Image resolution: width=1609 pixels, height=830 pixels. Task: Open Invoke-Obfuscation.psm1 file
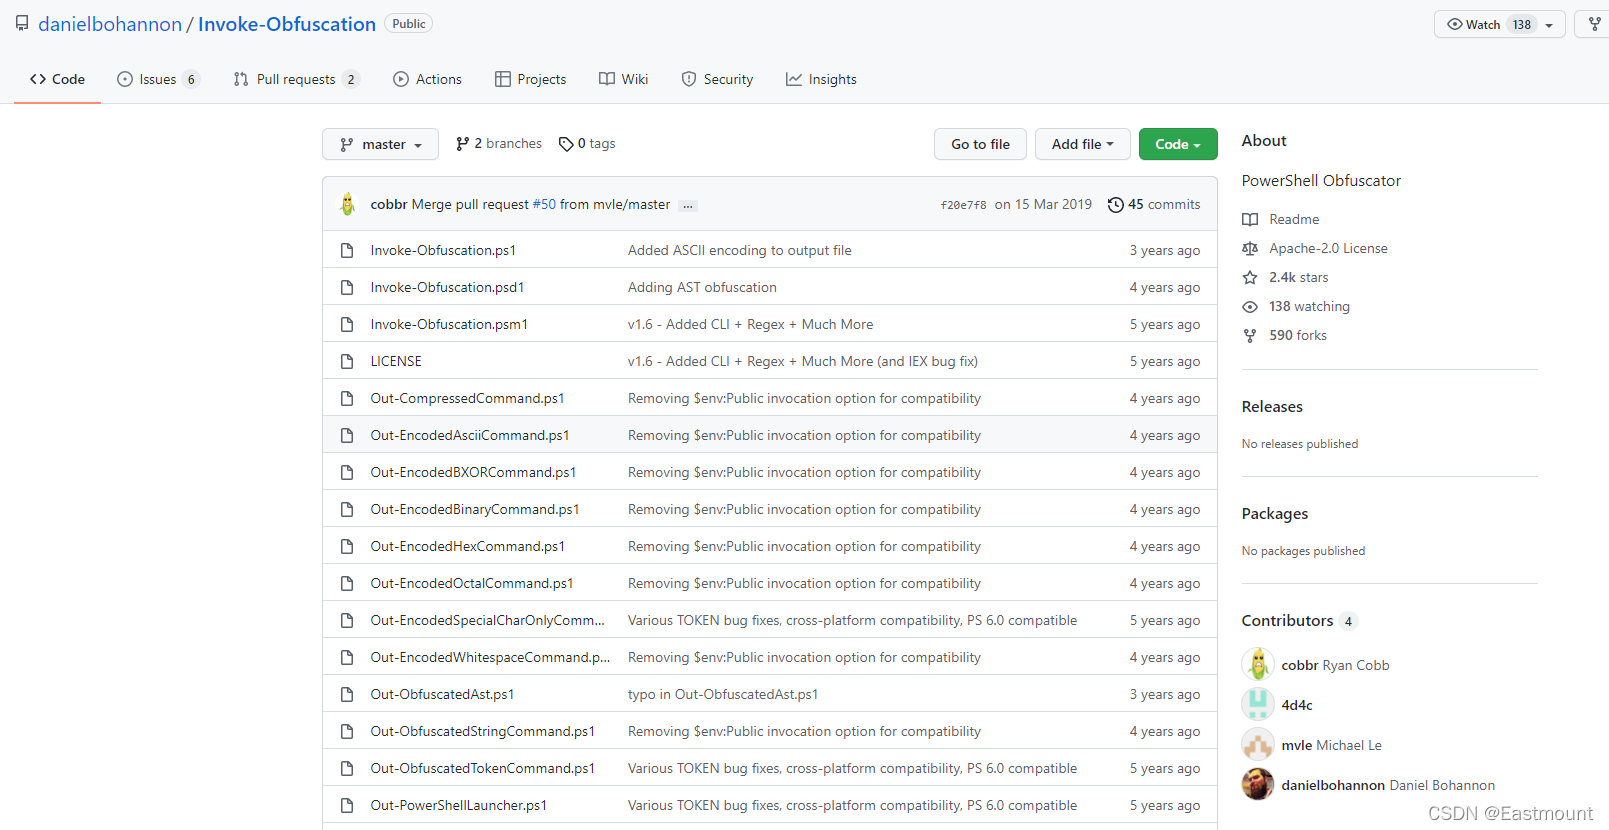pos(449,324)
